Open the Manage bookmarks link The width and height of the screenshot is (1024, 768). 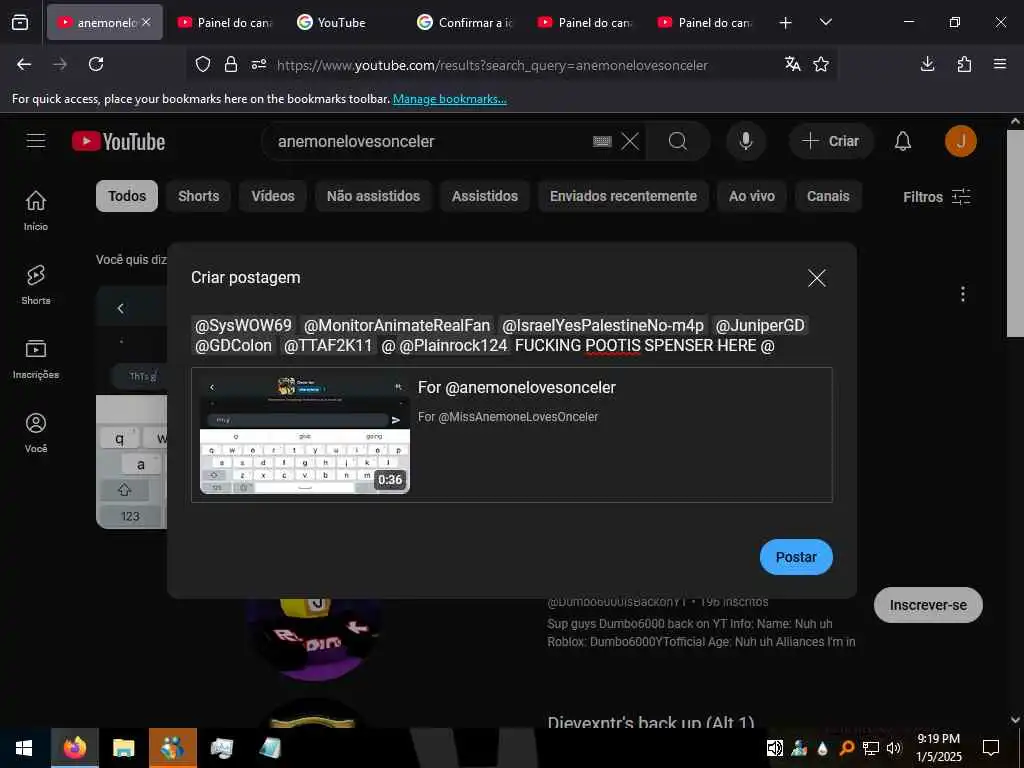point(449,99)
